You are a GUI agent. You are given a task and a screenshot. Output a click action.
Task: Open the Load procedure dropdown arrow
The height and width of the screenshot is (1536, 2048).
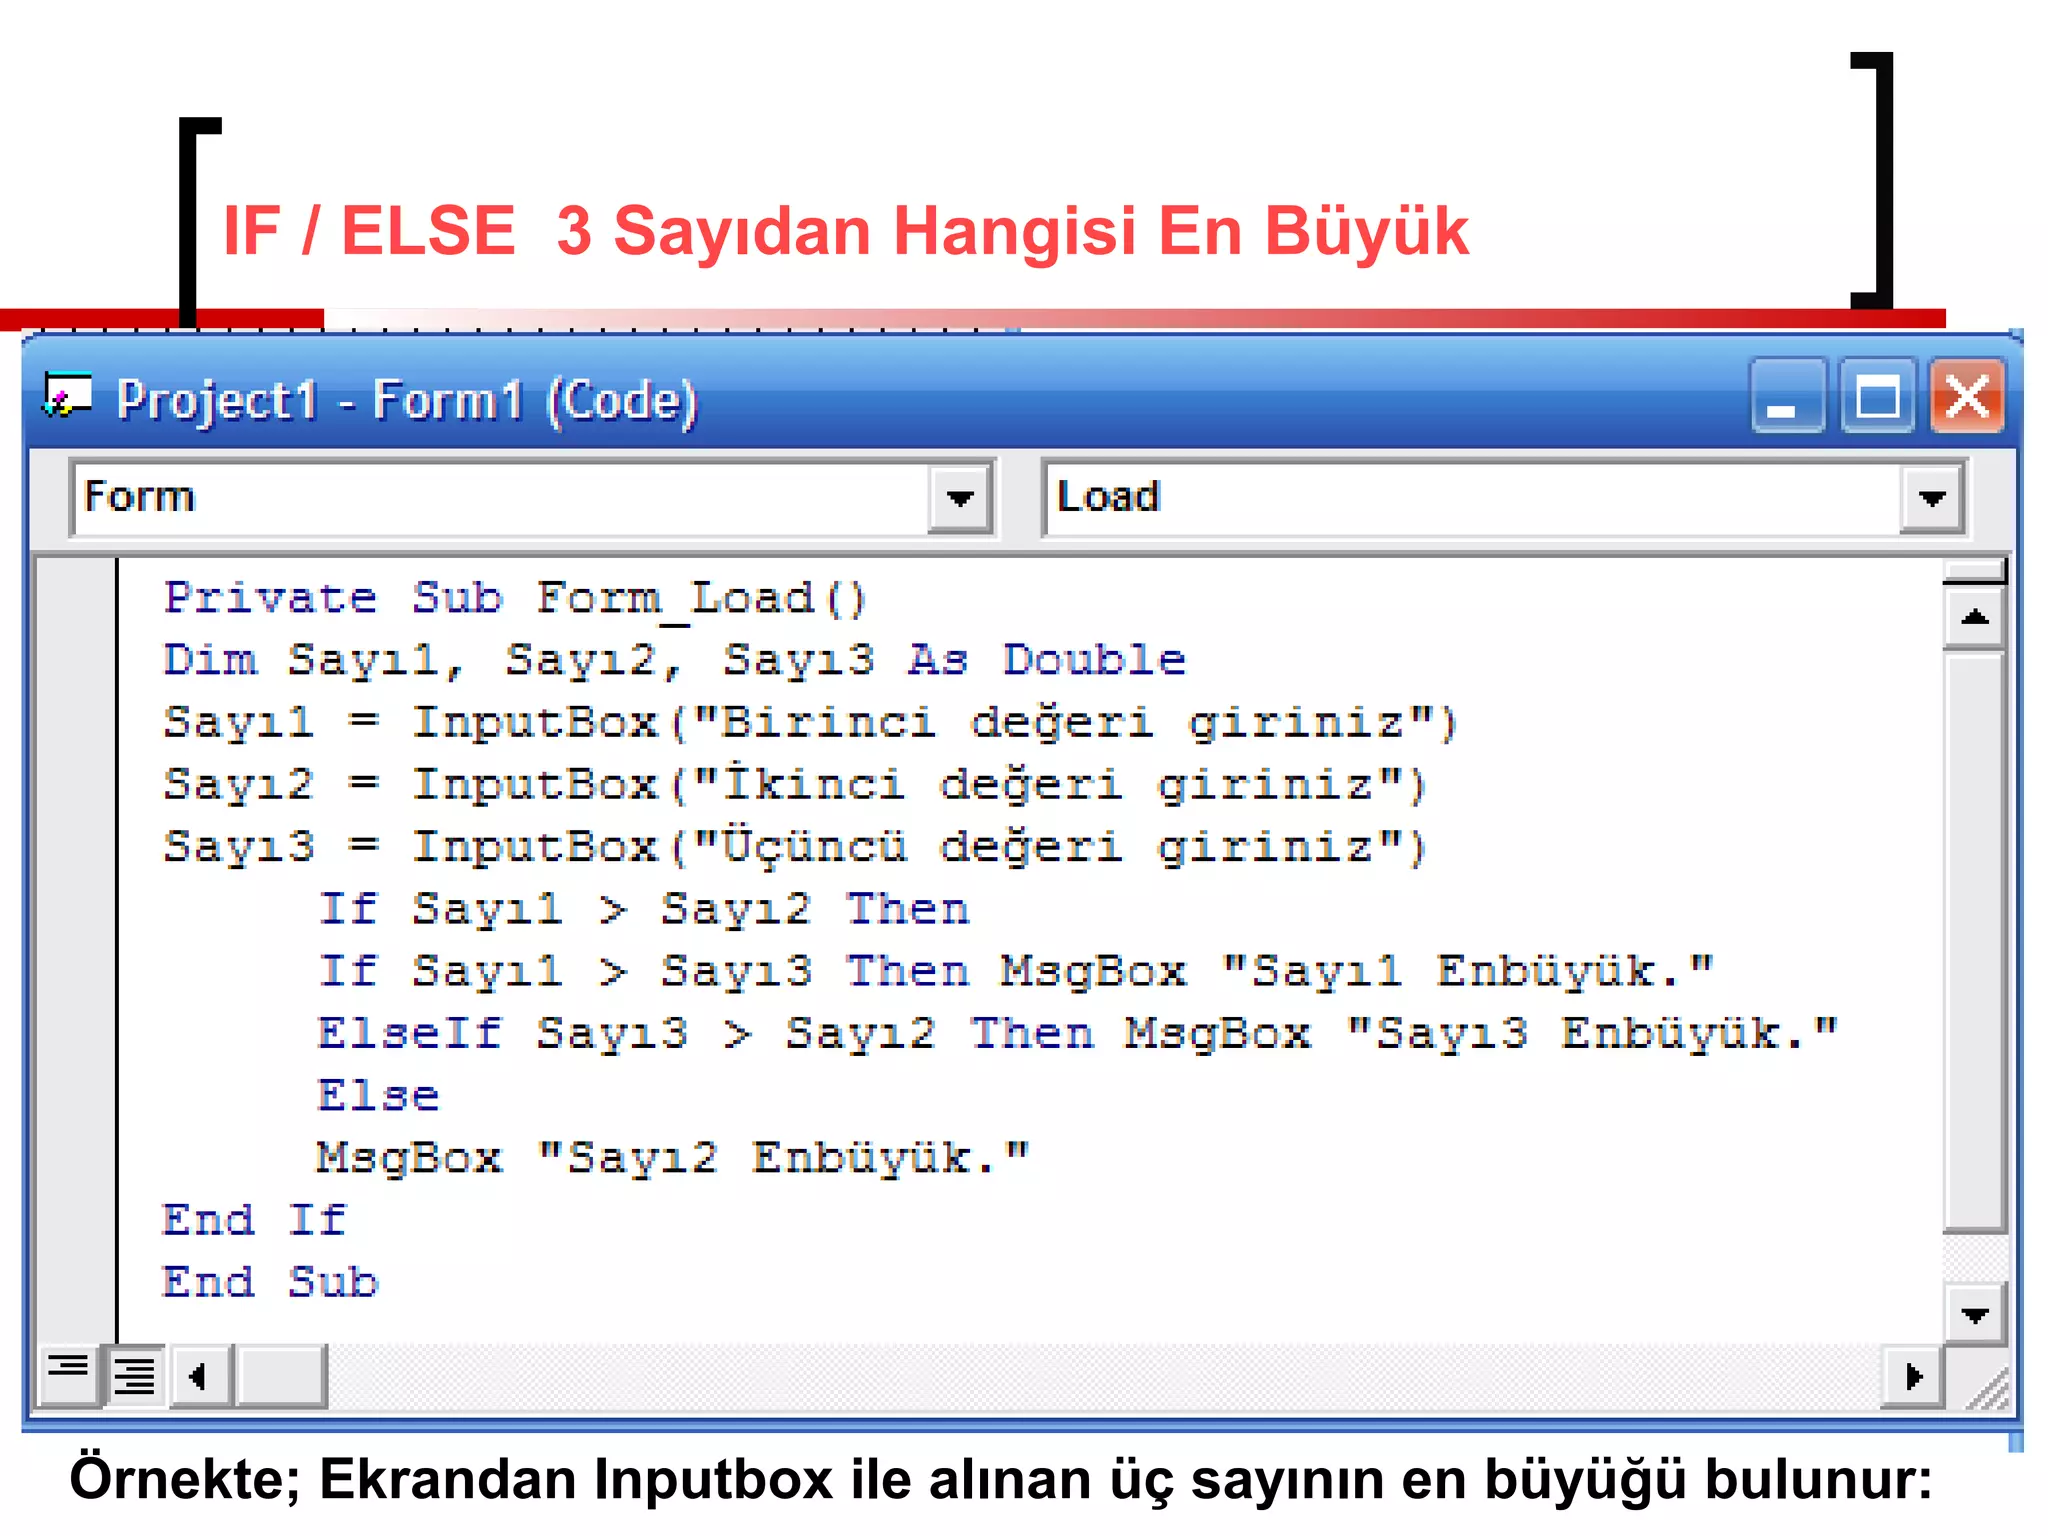1932,498
